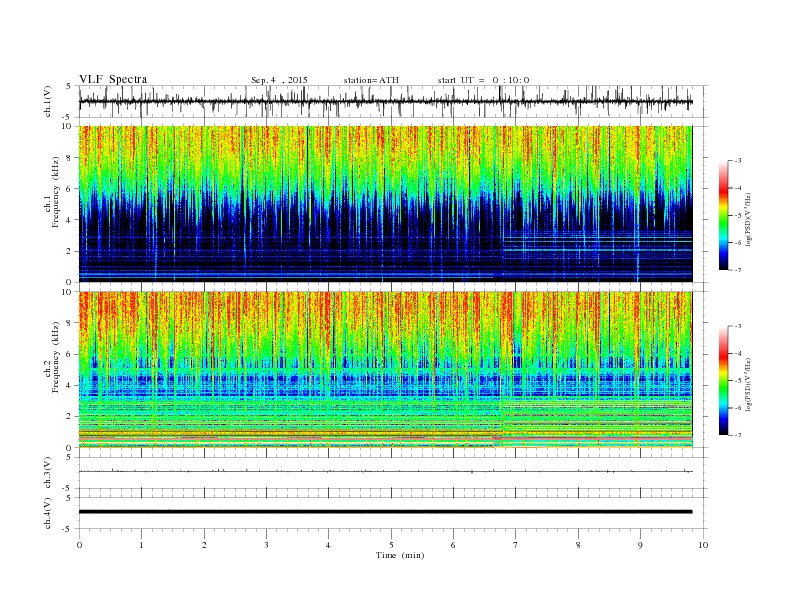Click the ch.3 voltage waveform trace
This screenshot has width=792, height=612.
(x=385, y=472)
